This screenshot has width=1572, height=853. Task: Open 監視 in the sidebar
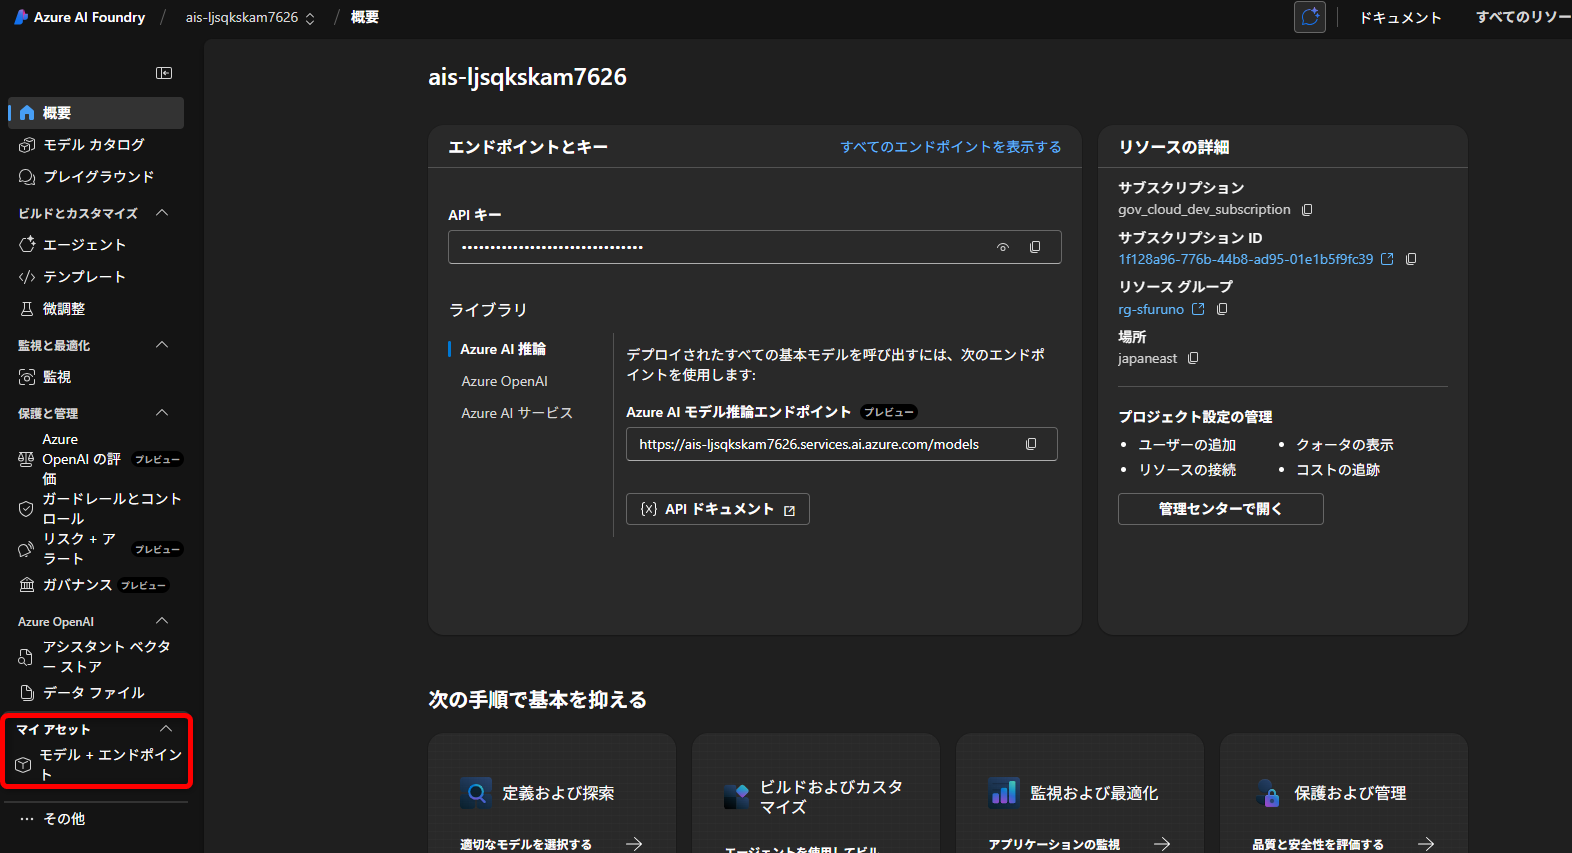coord(96,377)
